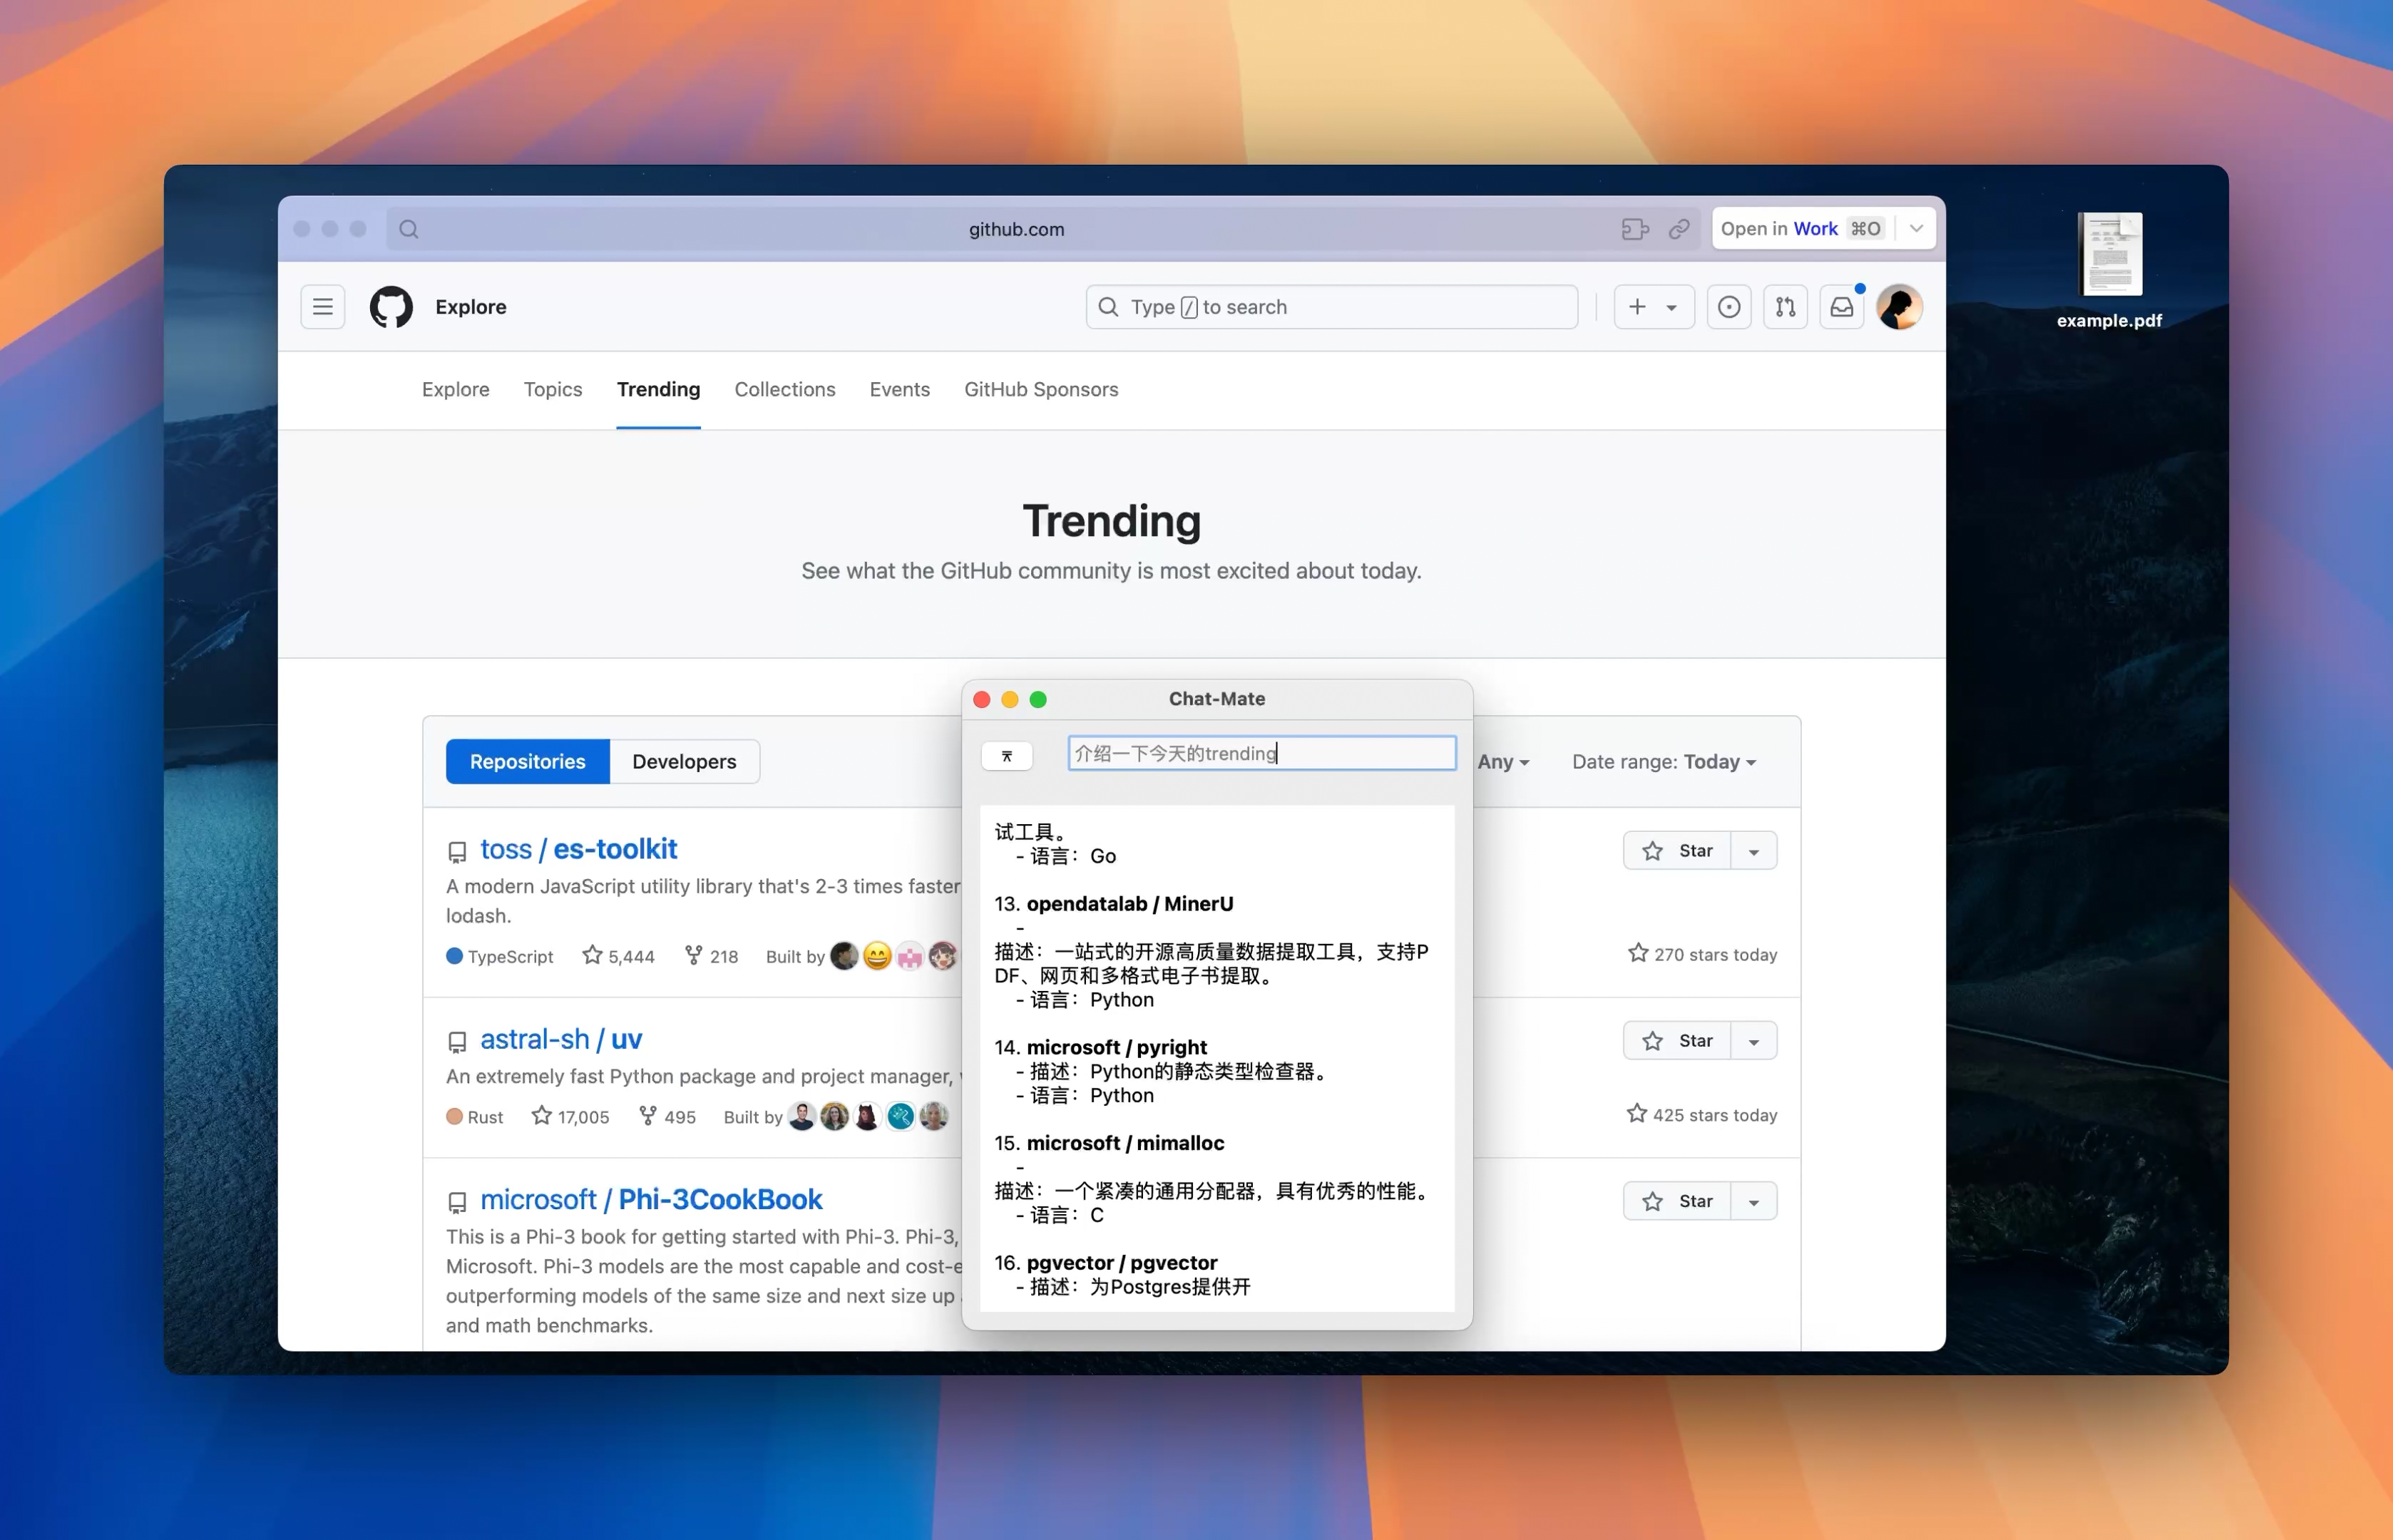Open the GitHub hamburger navigation menu

pyautogui.click(x=322, y=307)
